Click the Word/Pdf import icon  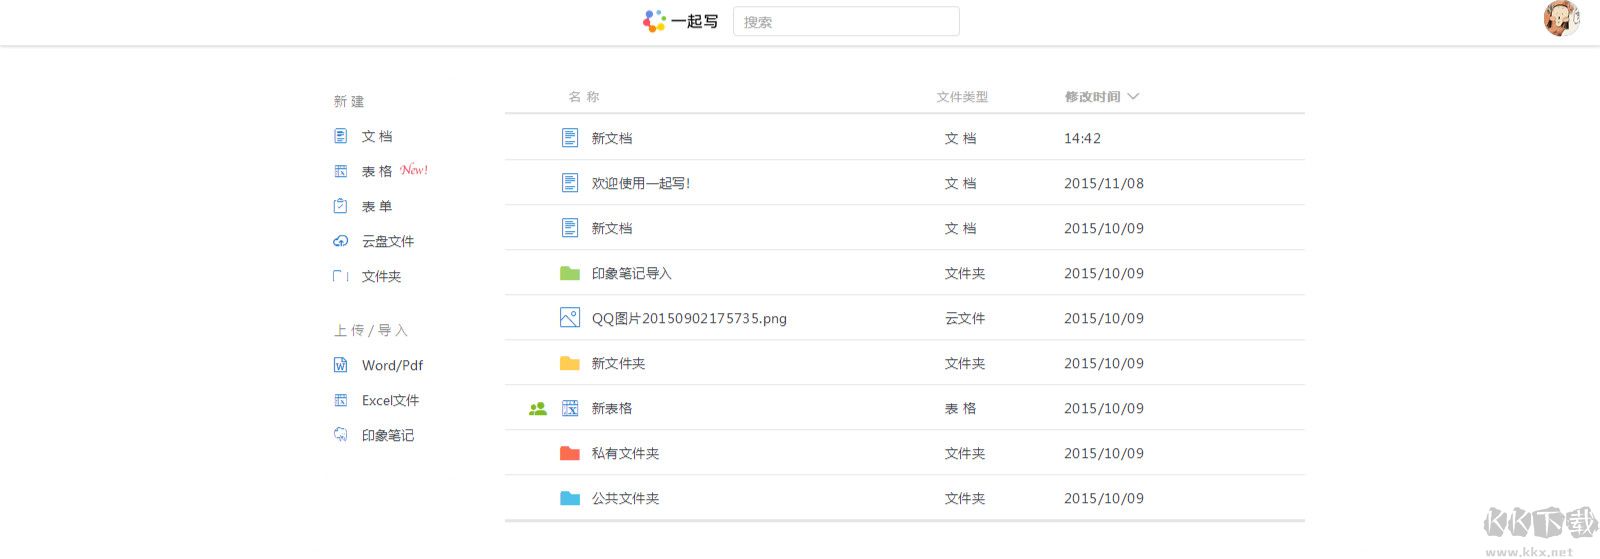(340, 365)
